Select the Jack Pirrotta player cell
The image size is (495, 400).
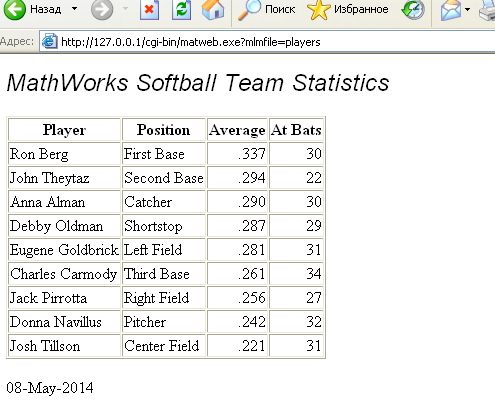[64, 298]
